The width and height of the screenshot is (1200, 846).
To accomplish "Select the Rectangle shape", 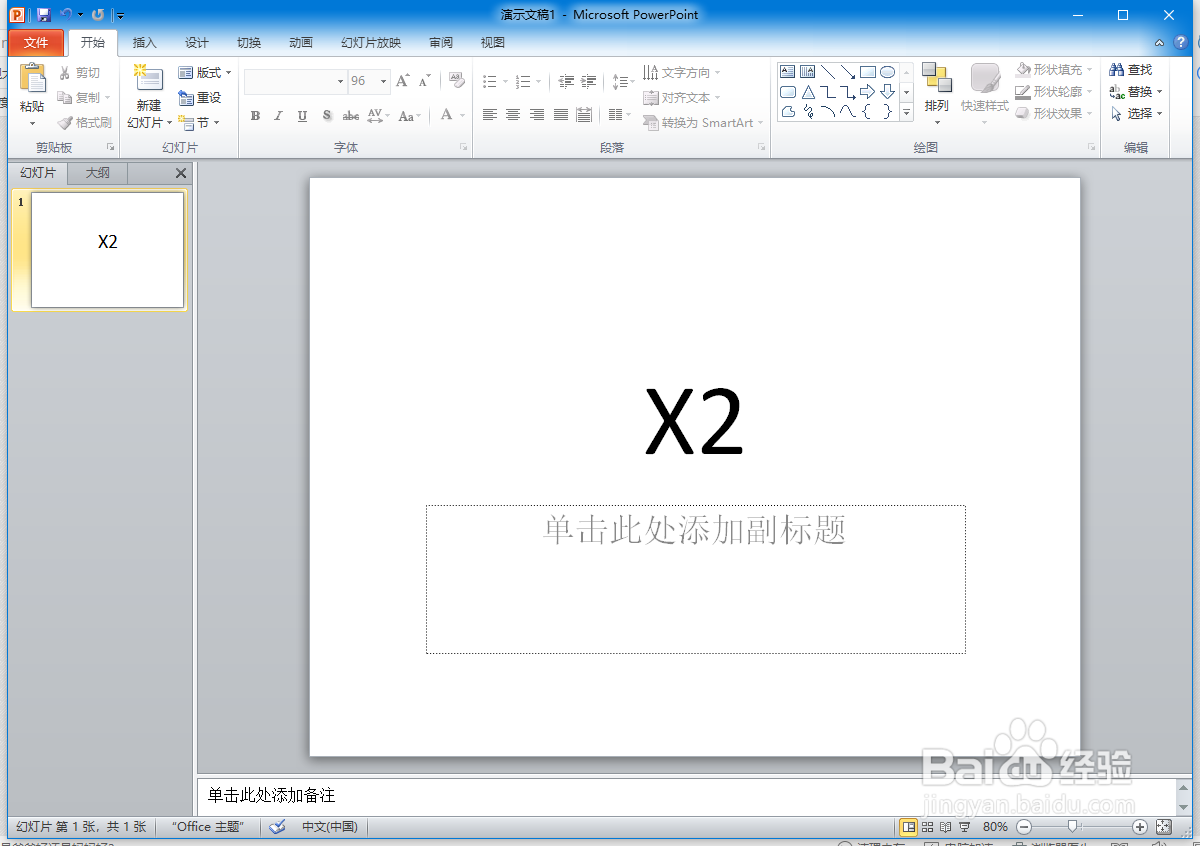I will (x=868, y=72).
